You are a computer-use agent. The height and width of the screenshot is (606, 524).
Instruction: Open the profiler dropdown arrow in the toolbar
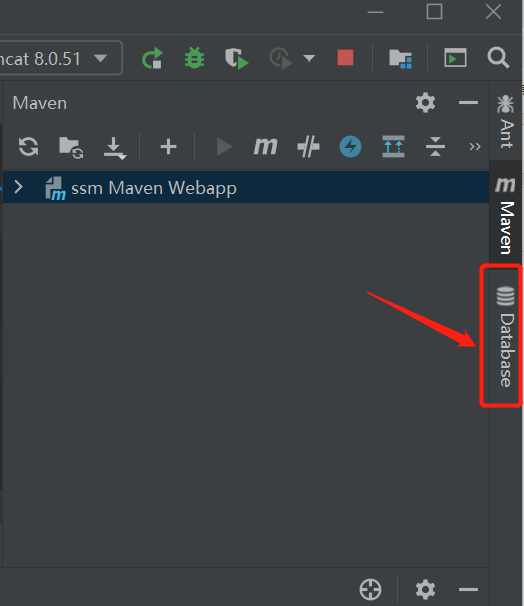pos(309,58)
